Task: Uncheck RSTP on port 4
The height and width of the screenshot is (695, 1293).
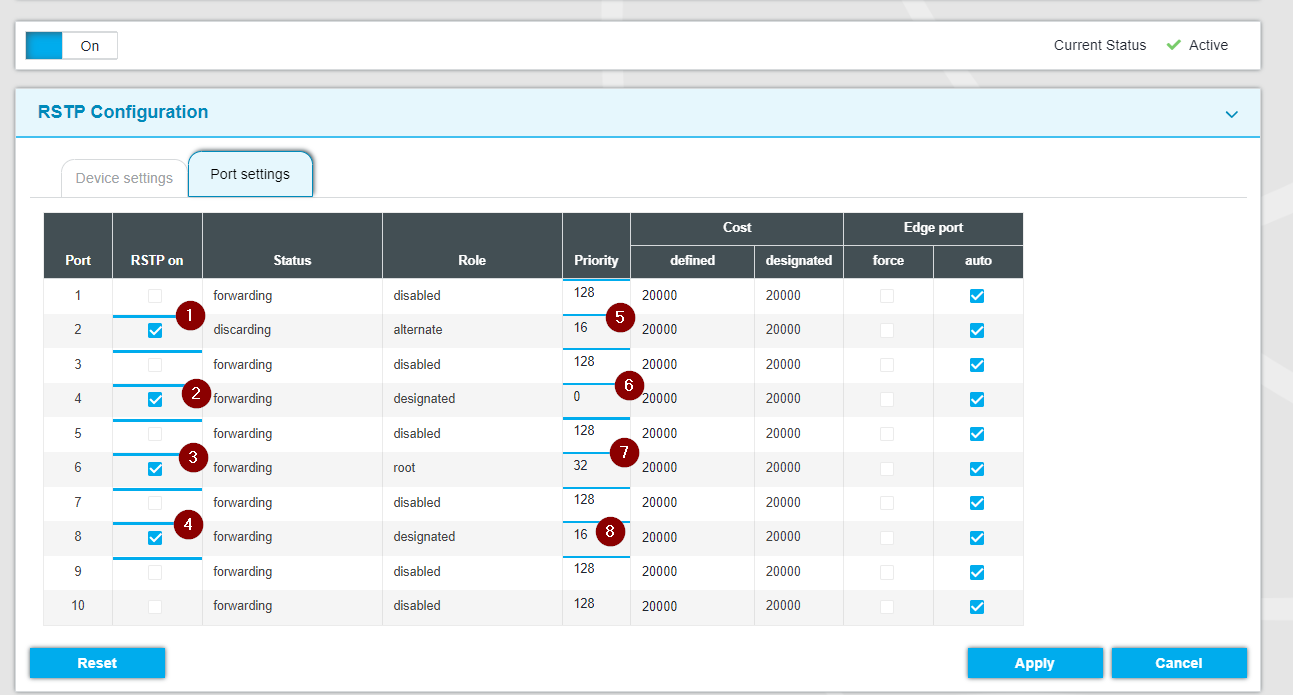Action: pyautogui.click(x=155, y=400)
